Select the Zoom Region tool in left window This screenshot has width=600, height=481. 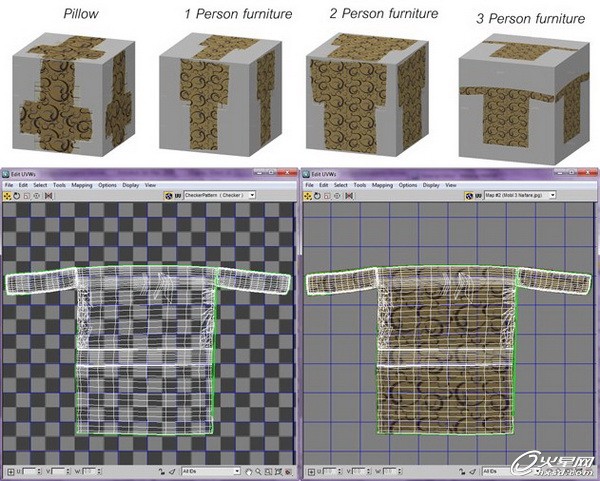click(x=268, y=471)
